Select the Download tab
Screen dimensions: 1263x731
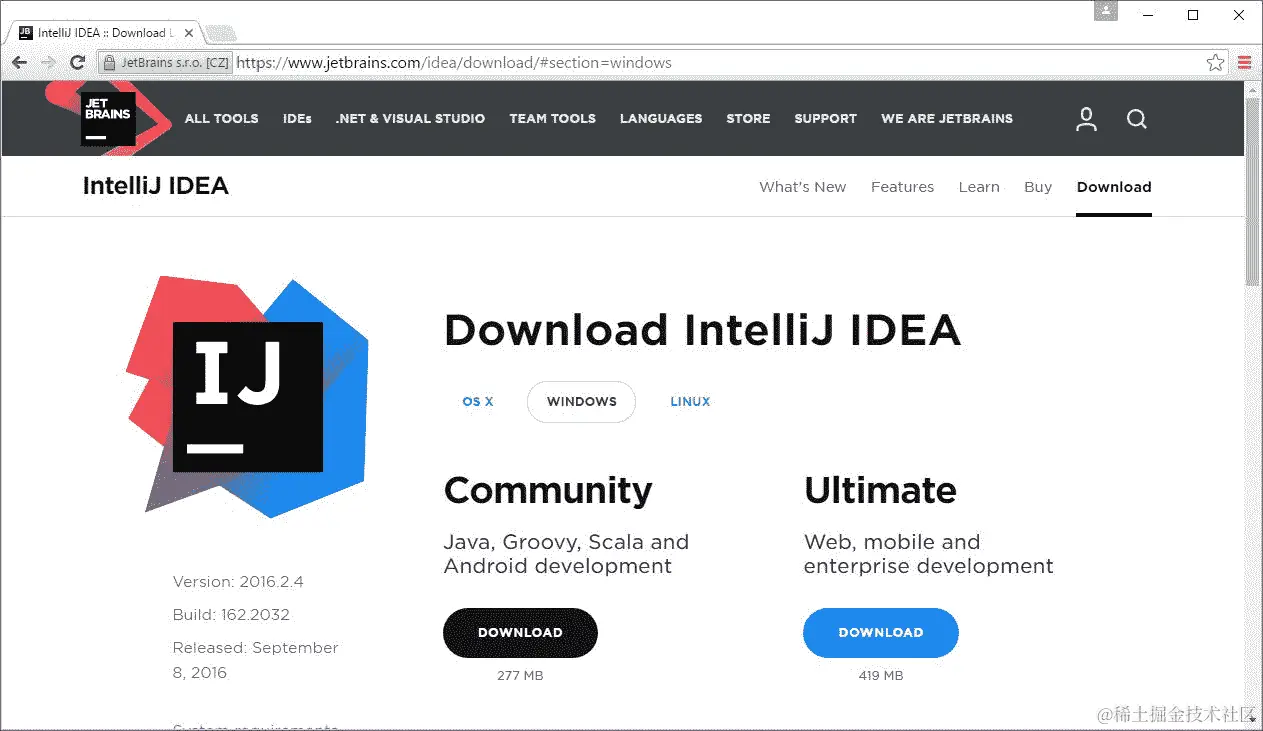1114,187
